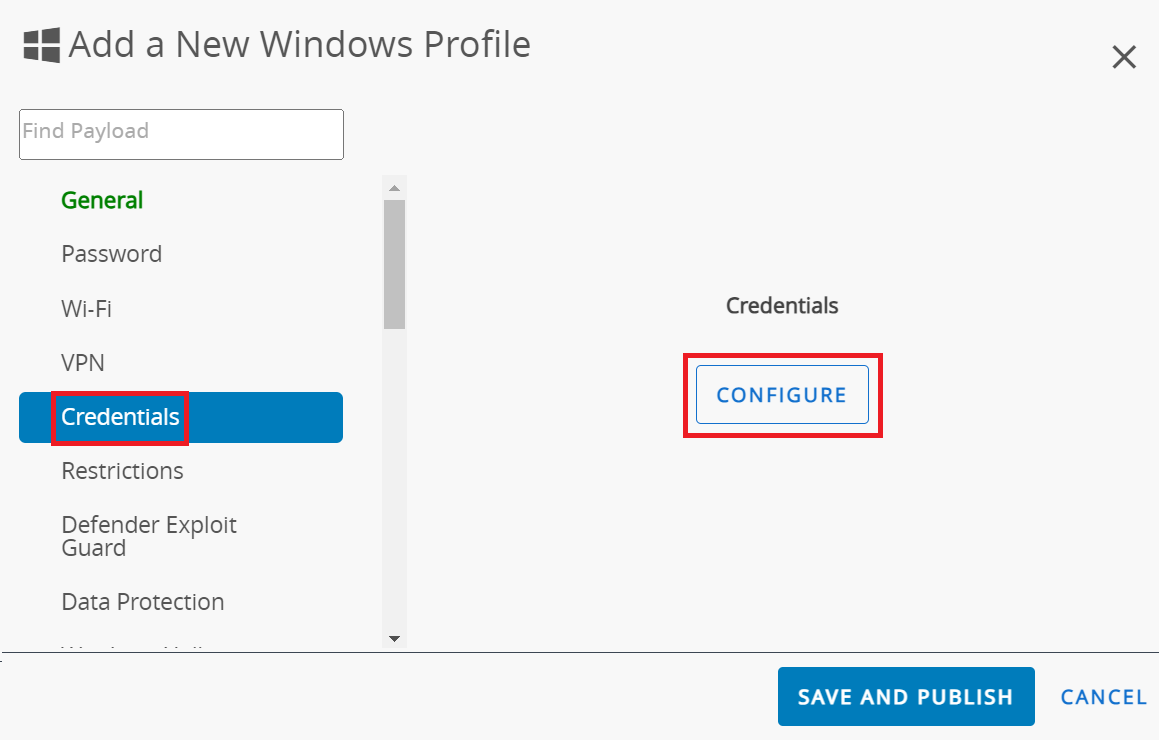Screen dimensions: 1159x740
Task: Click Save and Publish
Action: coord(905,697)
